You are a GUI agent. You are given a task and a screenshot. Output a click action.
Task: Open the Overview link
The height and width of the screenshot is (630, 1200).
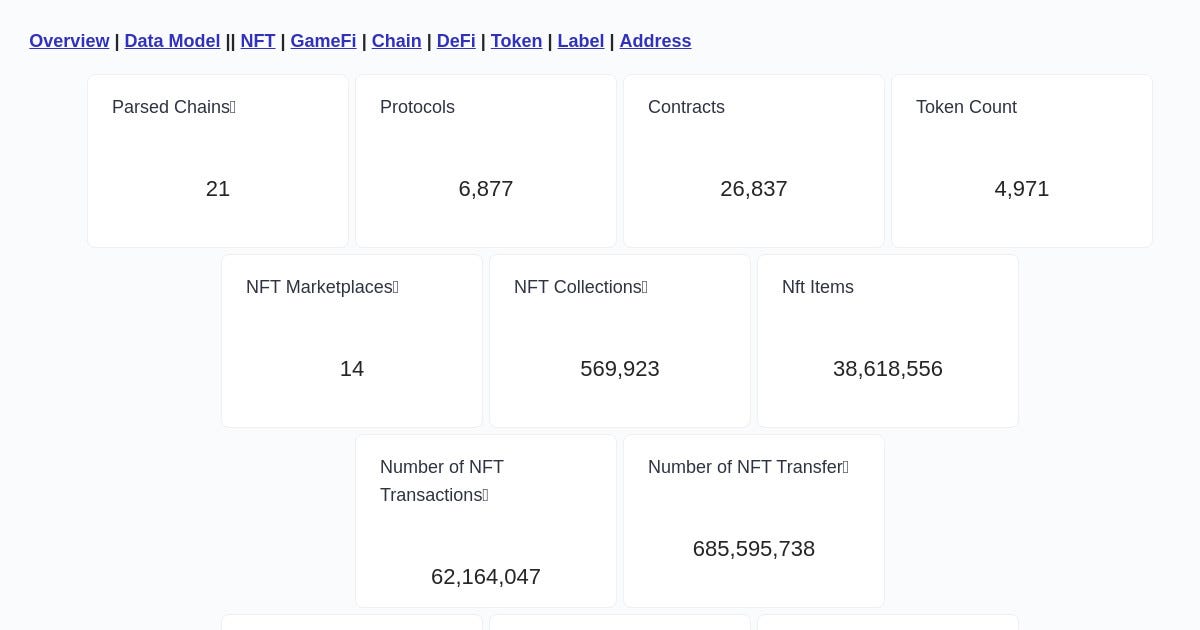pos(69,41)
